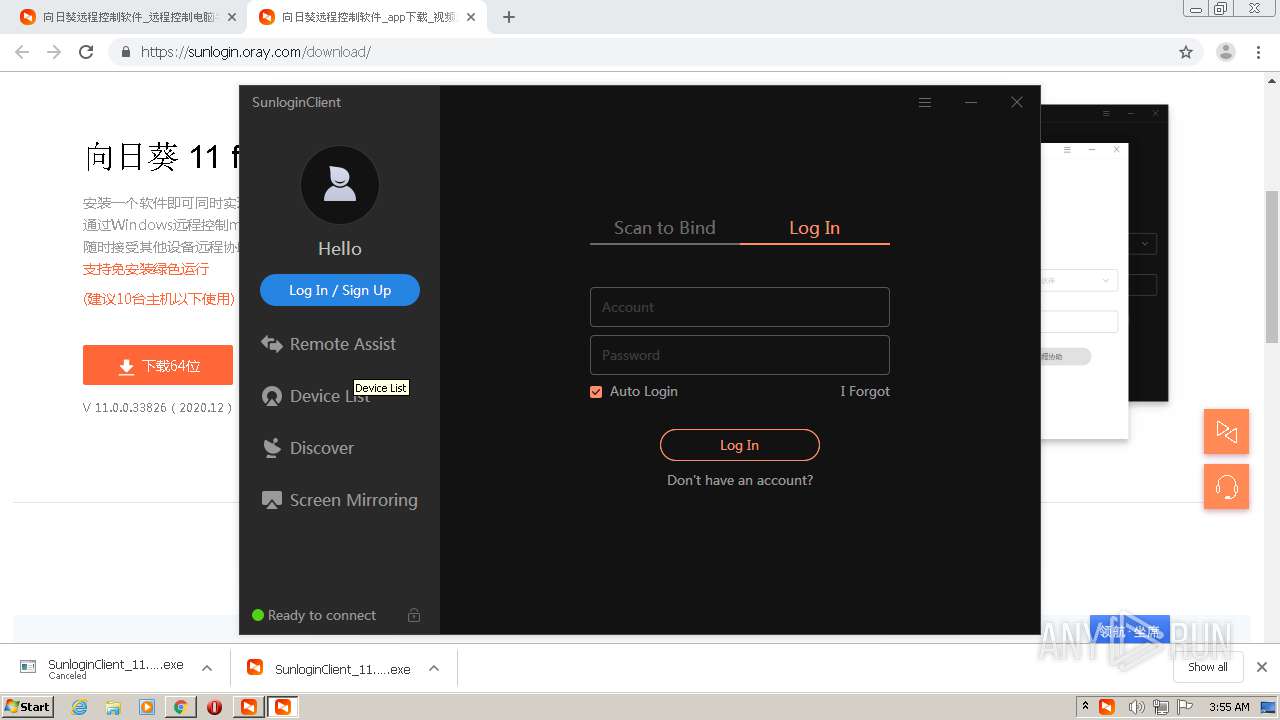Show hidden system tray icons

pos(1085,707)
